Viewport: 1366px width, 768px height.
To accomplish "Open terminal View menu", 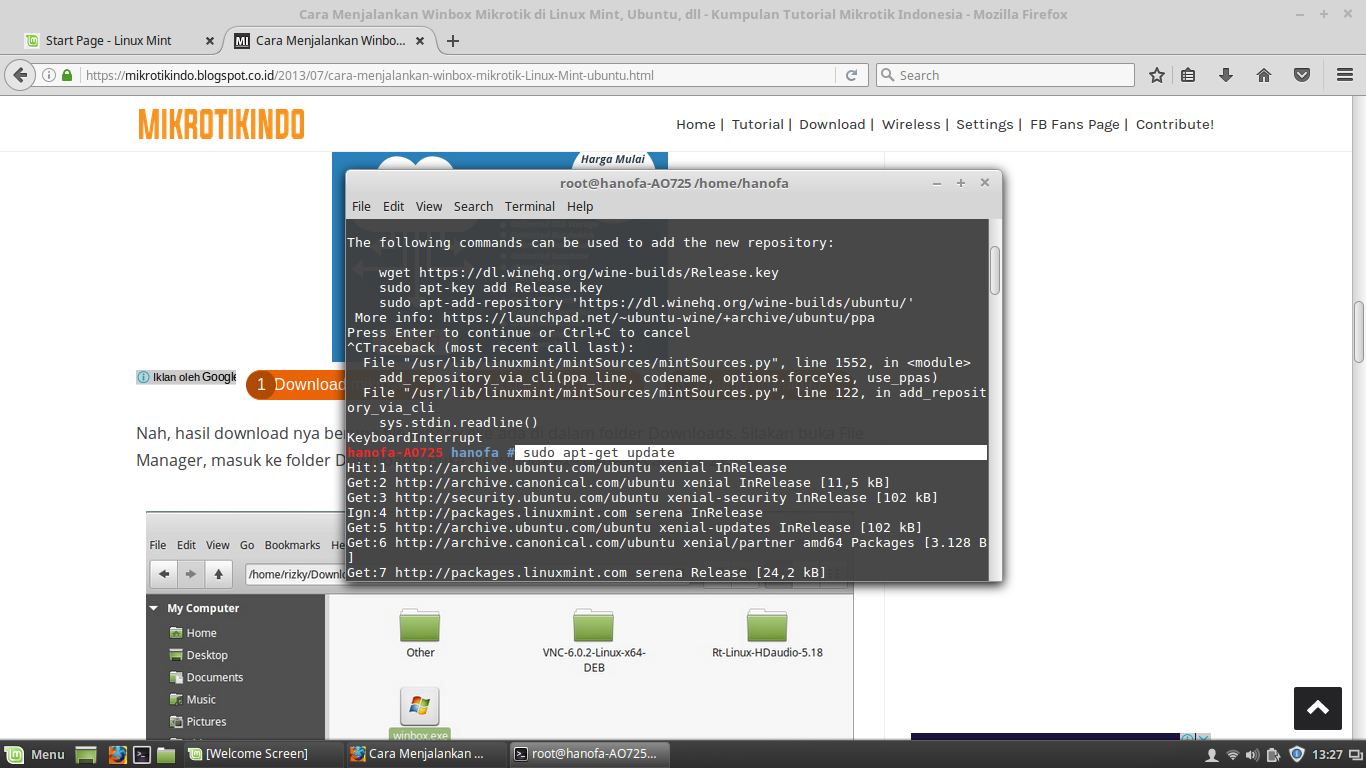I will point(429,206).
